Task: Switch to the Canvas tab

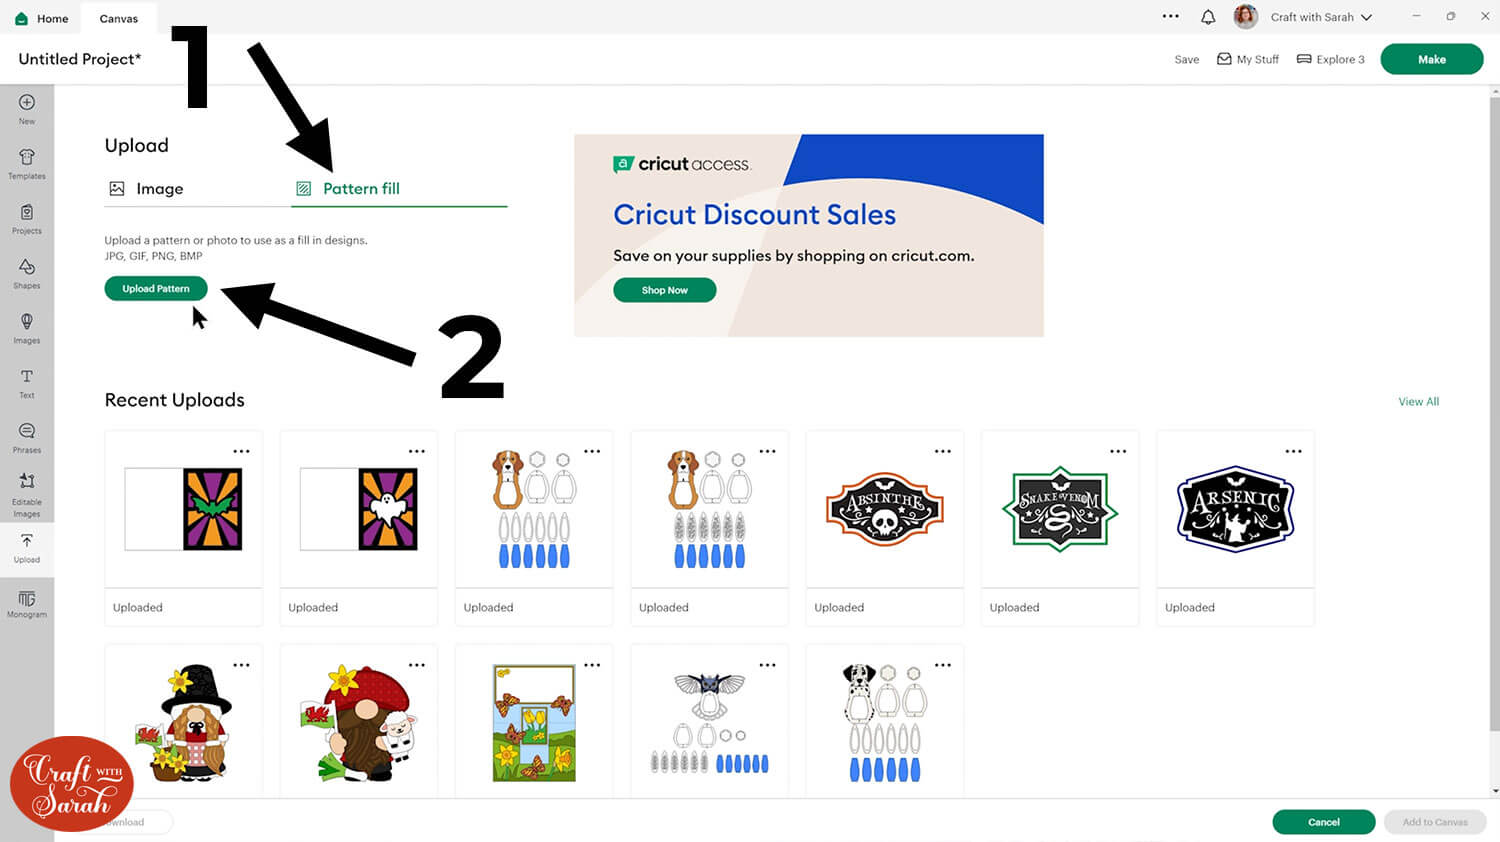Action: click(x=119, y=18)
